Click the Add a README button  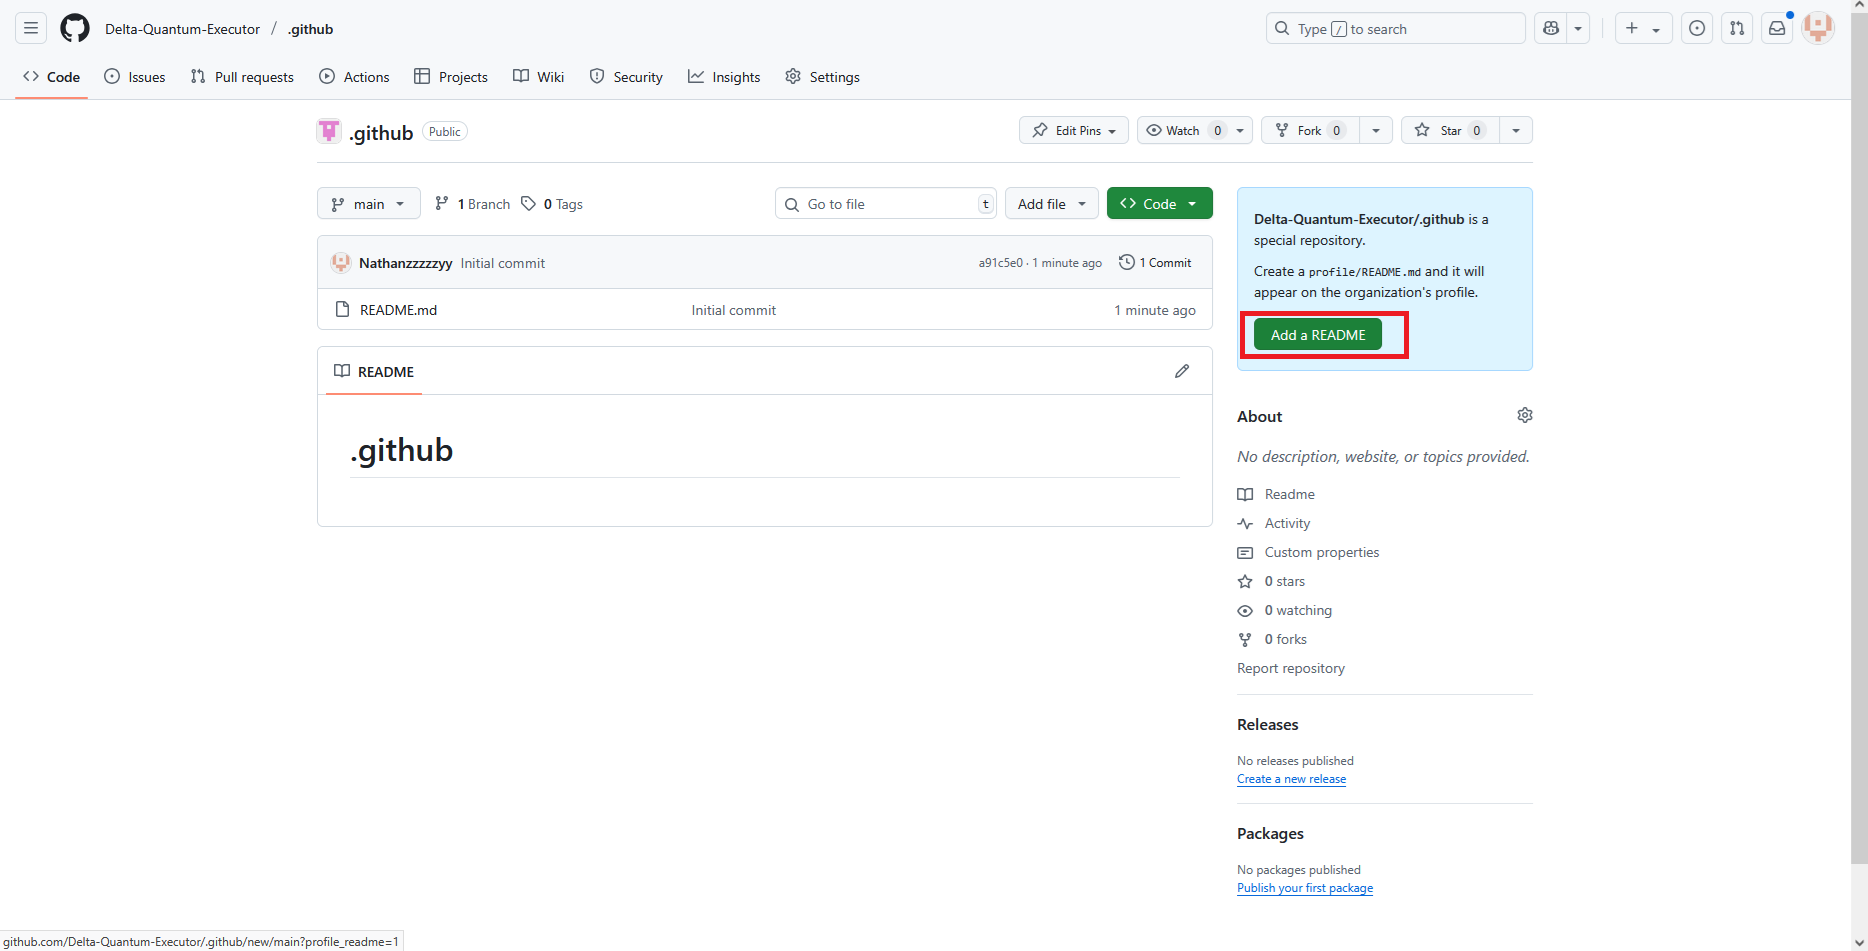point(1317,335)
